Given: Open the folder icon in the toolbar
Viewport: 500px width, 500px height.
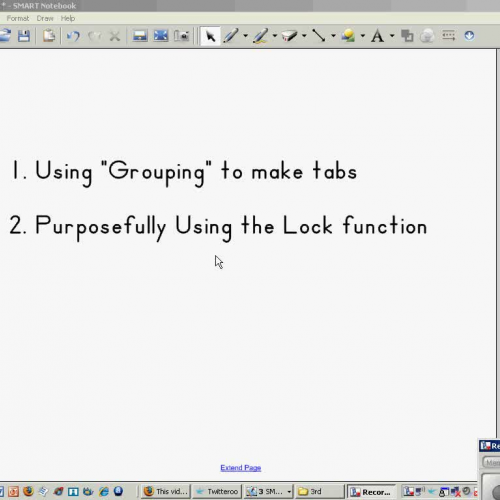Looking at the screenshot, I should point(5,36).
